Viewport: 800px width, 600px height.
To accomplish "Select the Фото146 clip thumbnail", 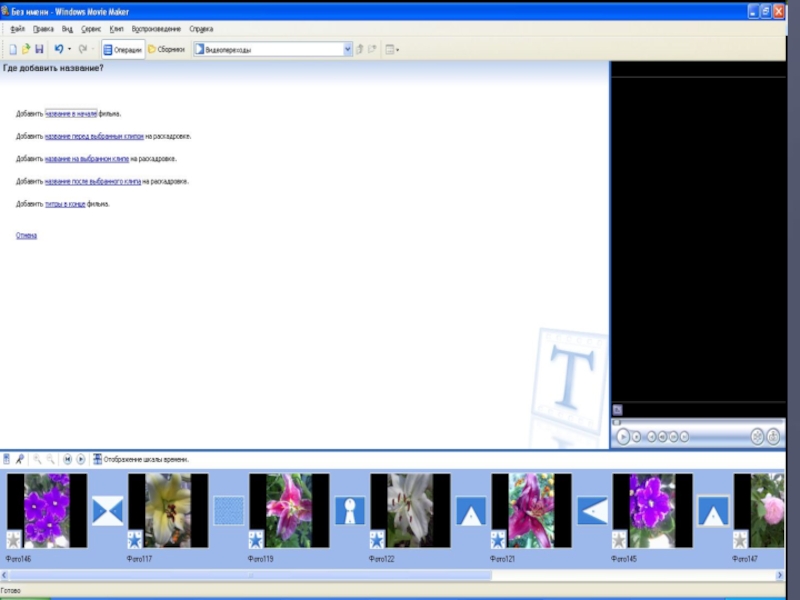I will point(47,510).
